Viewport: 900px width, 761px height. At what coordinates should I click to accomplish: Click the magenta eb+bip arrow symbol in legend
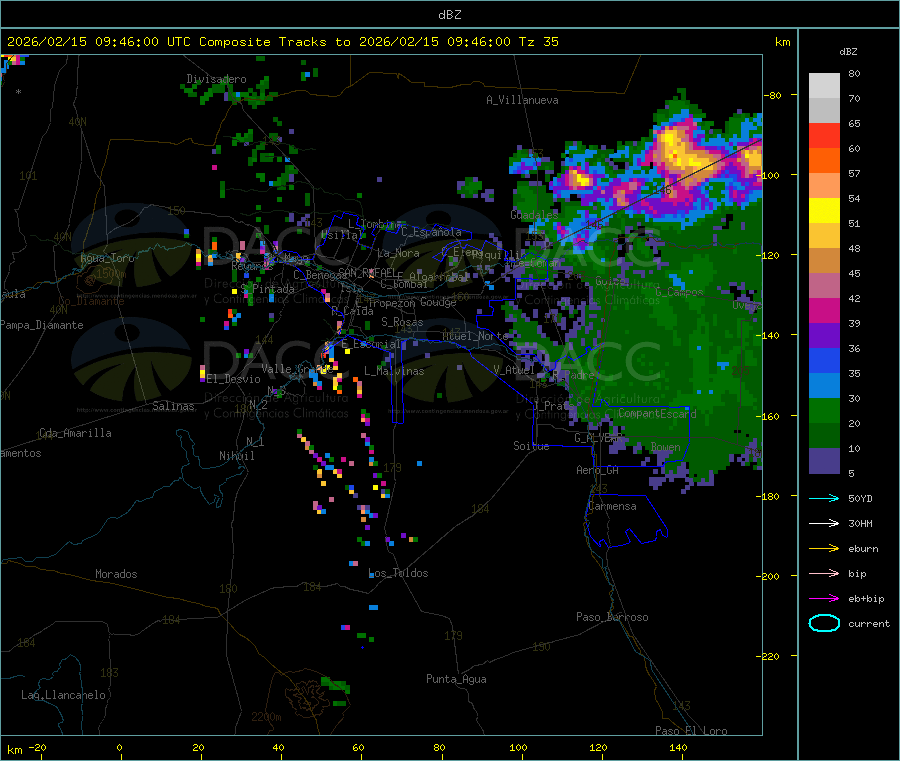click(x=824, y=599)
